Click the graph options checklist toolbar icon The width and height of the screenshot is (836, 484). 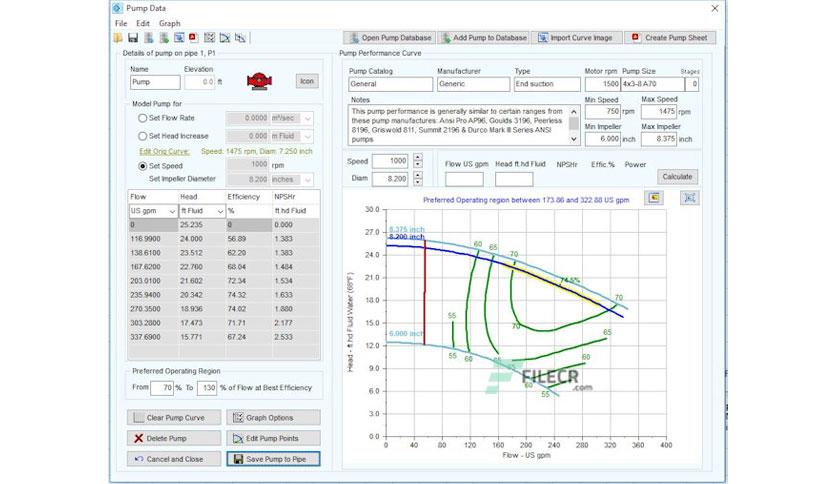[210, 38]
